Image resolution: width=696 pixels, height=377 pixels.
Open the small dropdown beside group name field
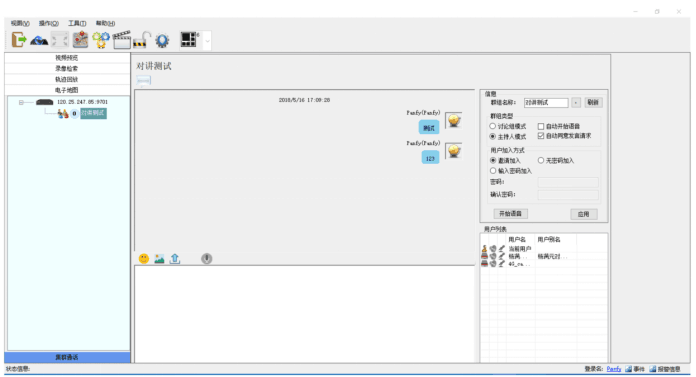coord(576,103)
